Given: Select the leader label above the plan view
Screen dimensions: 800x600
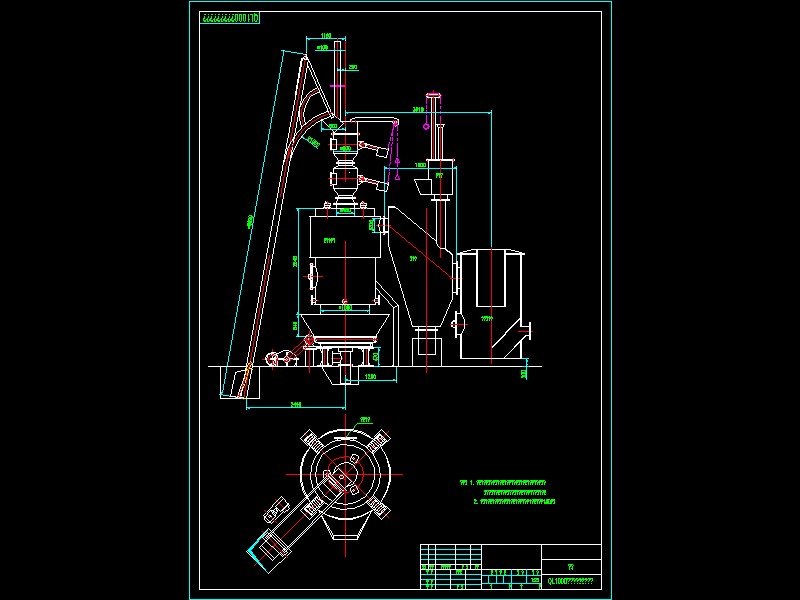Looking at the screenshot, I should pos(366,419).
